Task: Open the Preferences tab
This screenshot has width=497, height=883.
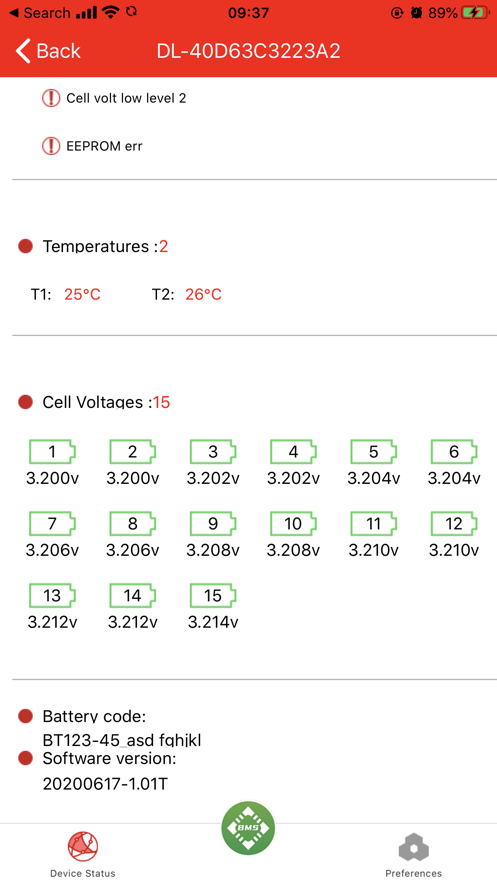Action: (x=414, y=855)
